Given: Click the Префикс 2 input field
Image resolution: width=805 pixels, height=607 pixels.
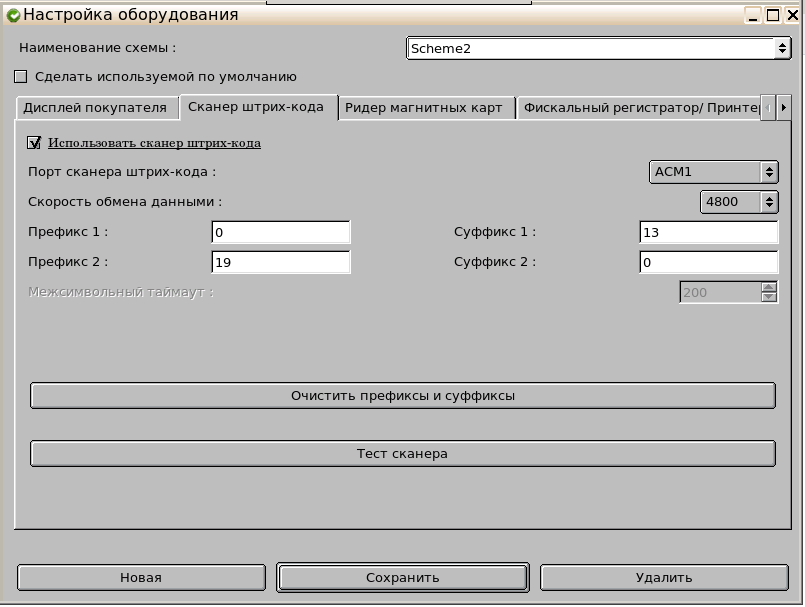Looking at the screenshot, I should click(x=281, y=262).
